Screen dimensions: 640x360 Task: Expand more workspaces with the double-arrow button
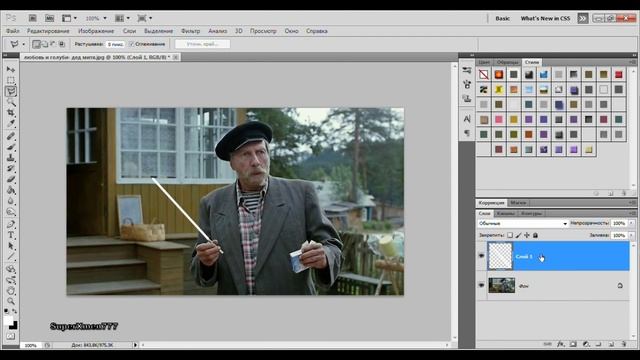tap(582, 18)
